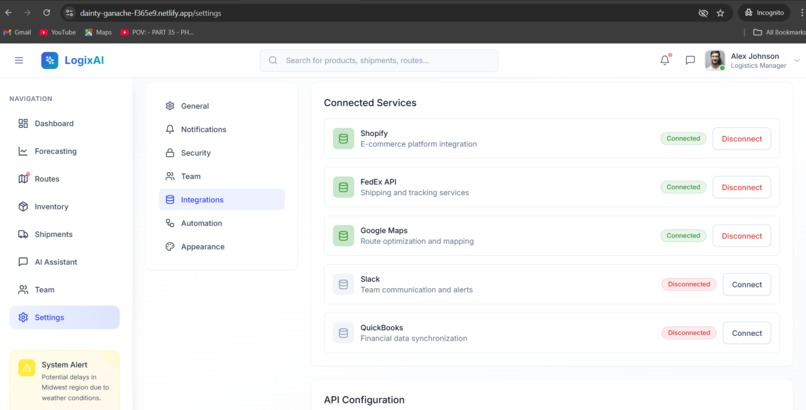Click the Security lock icon
This screenshot has height=410, width=806.
pos(170,153)
